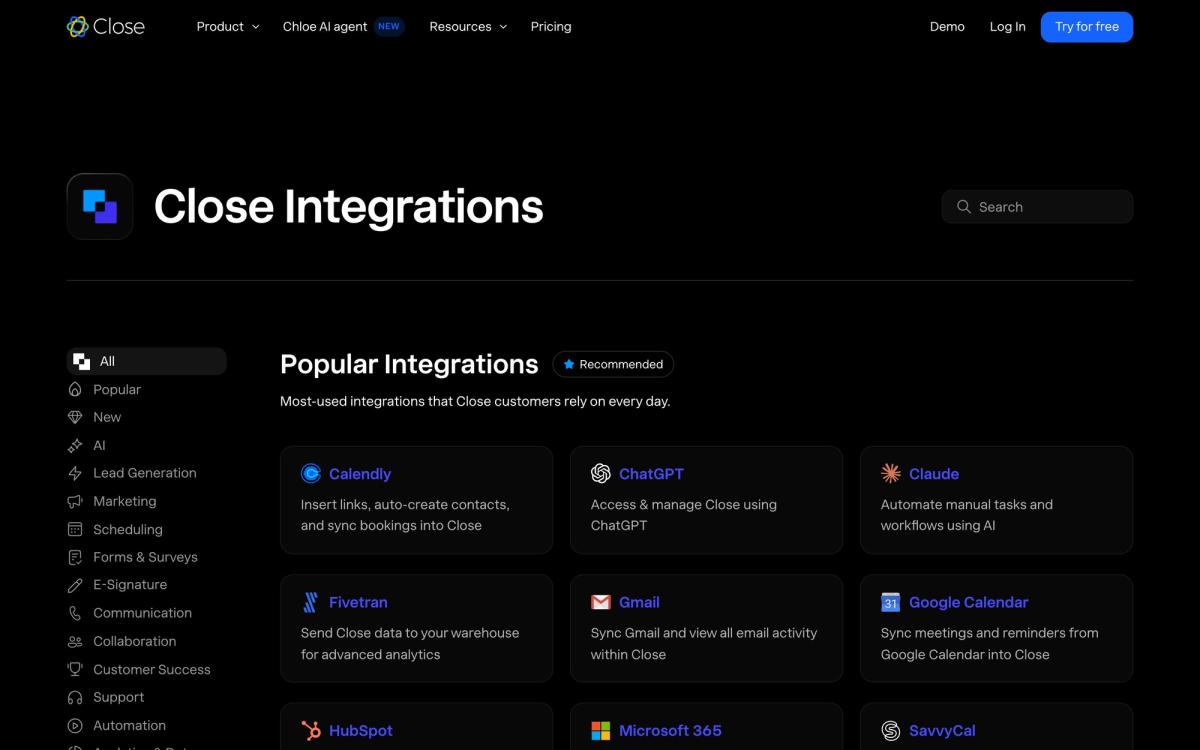Click the SavvyCal logo icon

click(891, 731)
